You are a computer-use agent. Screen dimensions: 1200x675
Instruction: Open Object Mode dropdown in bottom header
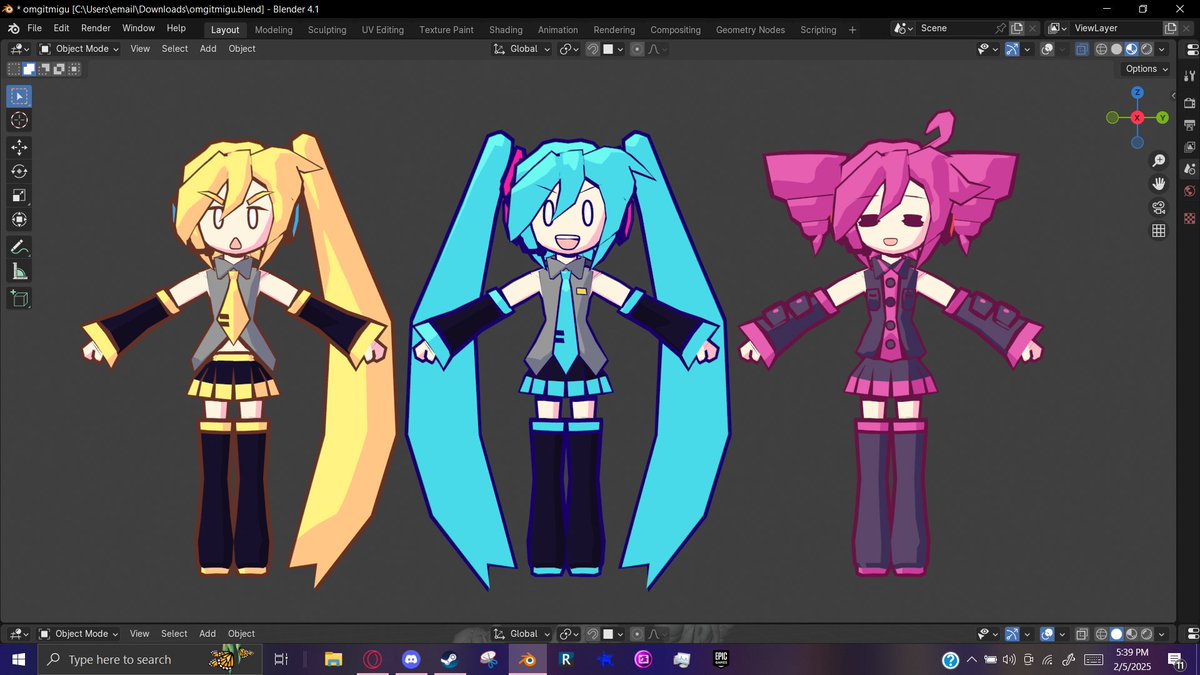(x=79, y=634)
